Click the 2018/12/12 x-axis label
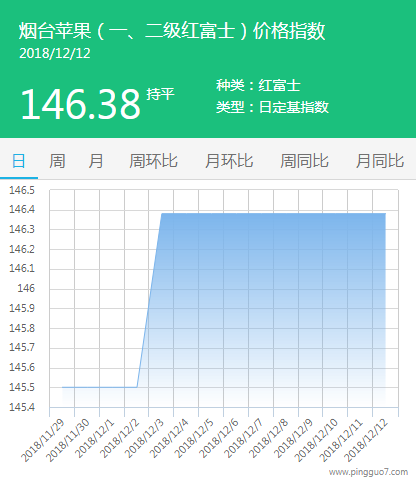The width and height of the screenshot is (416, 483). (366, 441)
